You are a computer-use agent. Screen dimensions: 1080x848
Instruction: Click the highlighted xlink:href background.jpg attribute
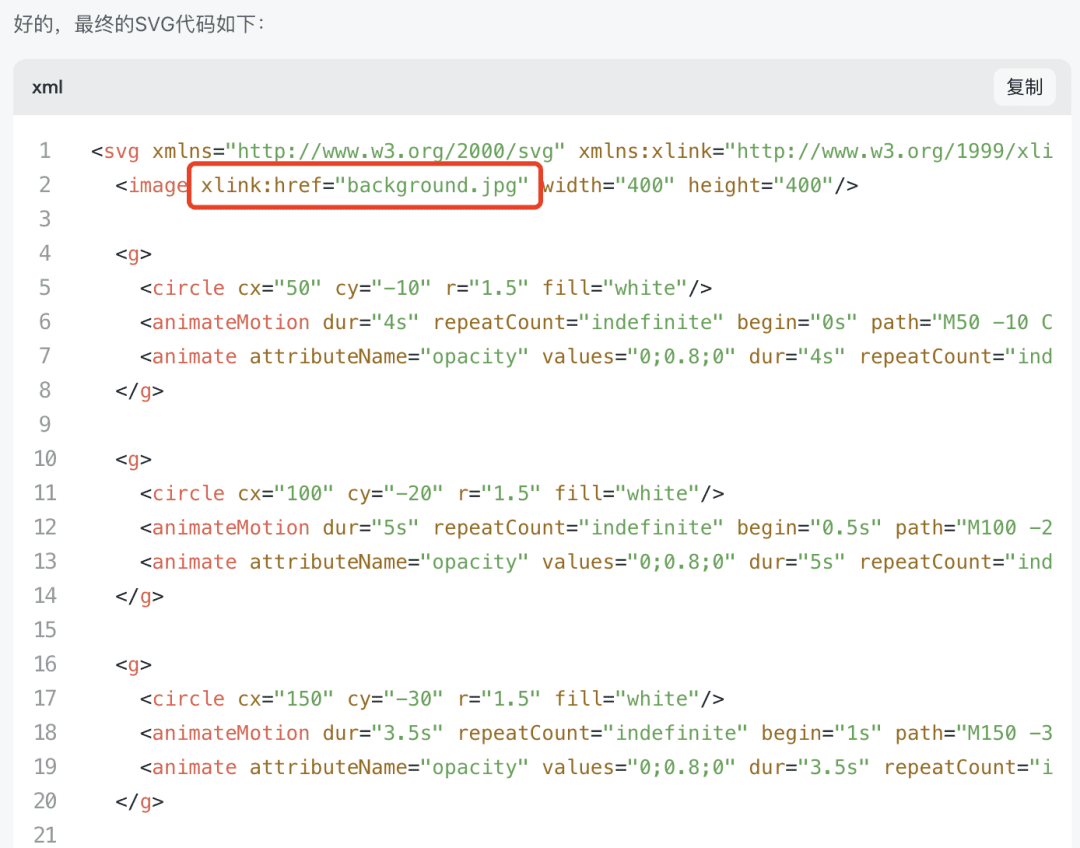click(x=364, y=185)
